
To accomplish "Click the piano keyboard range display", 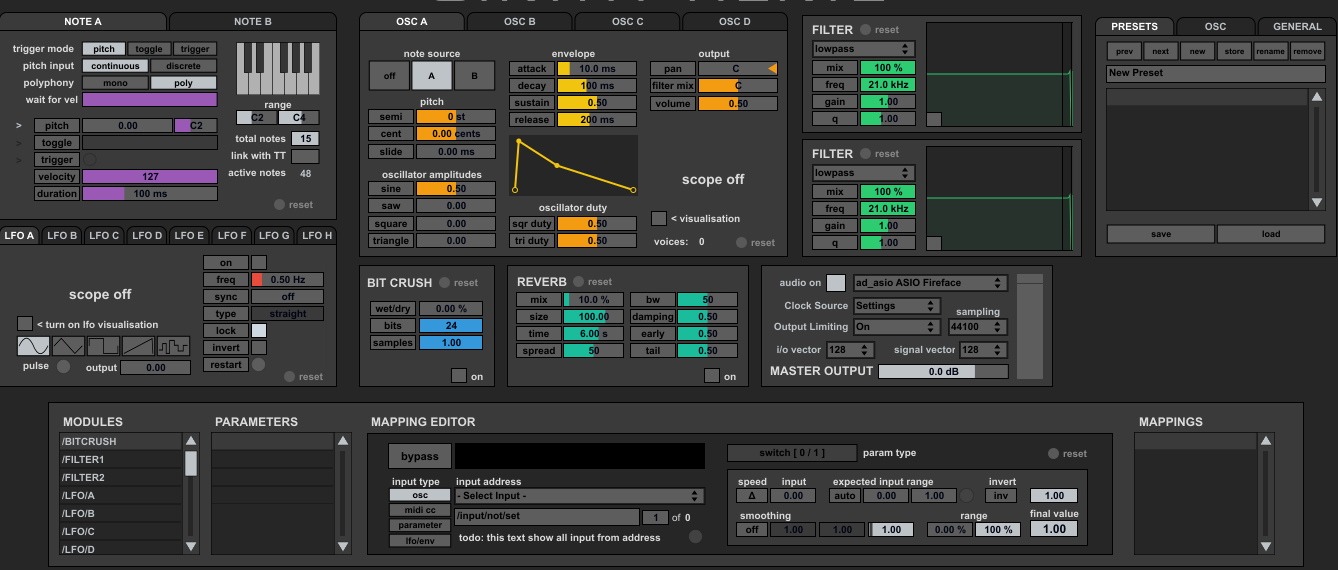I will tap(278, 69).
